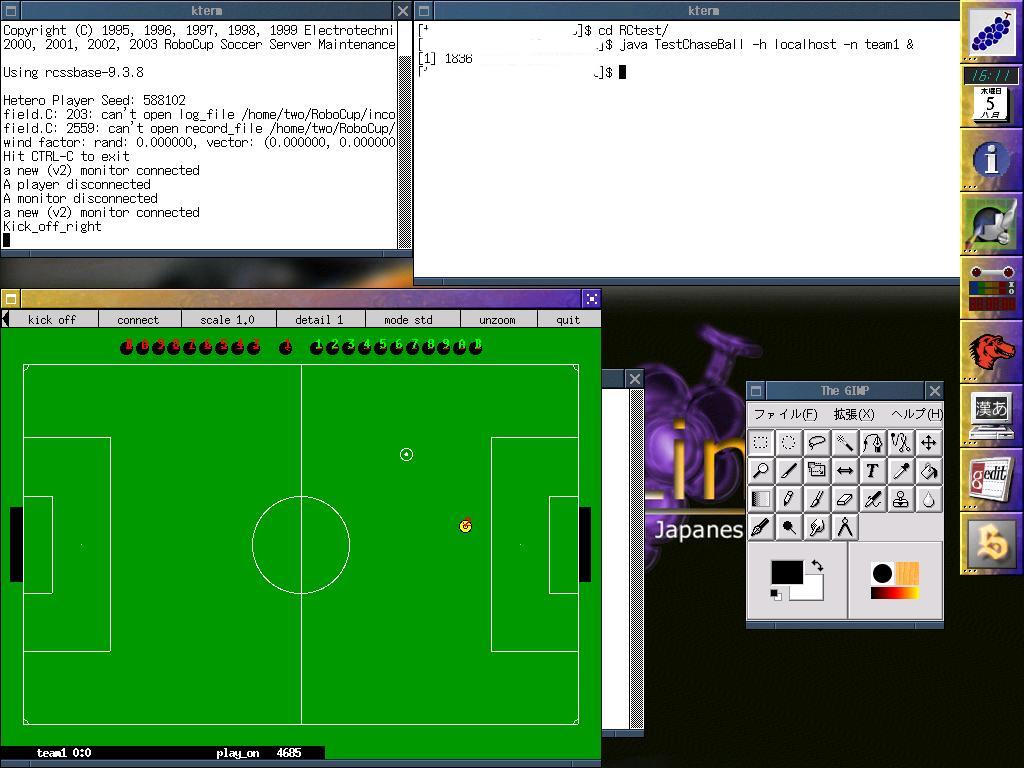Choose the Magnify zoom tool
This screenshot has width=1024, height=768.
pyautogui.click(x=760, y=471)
